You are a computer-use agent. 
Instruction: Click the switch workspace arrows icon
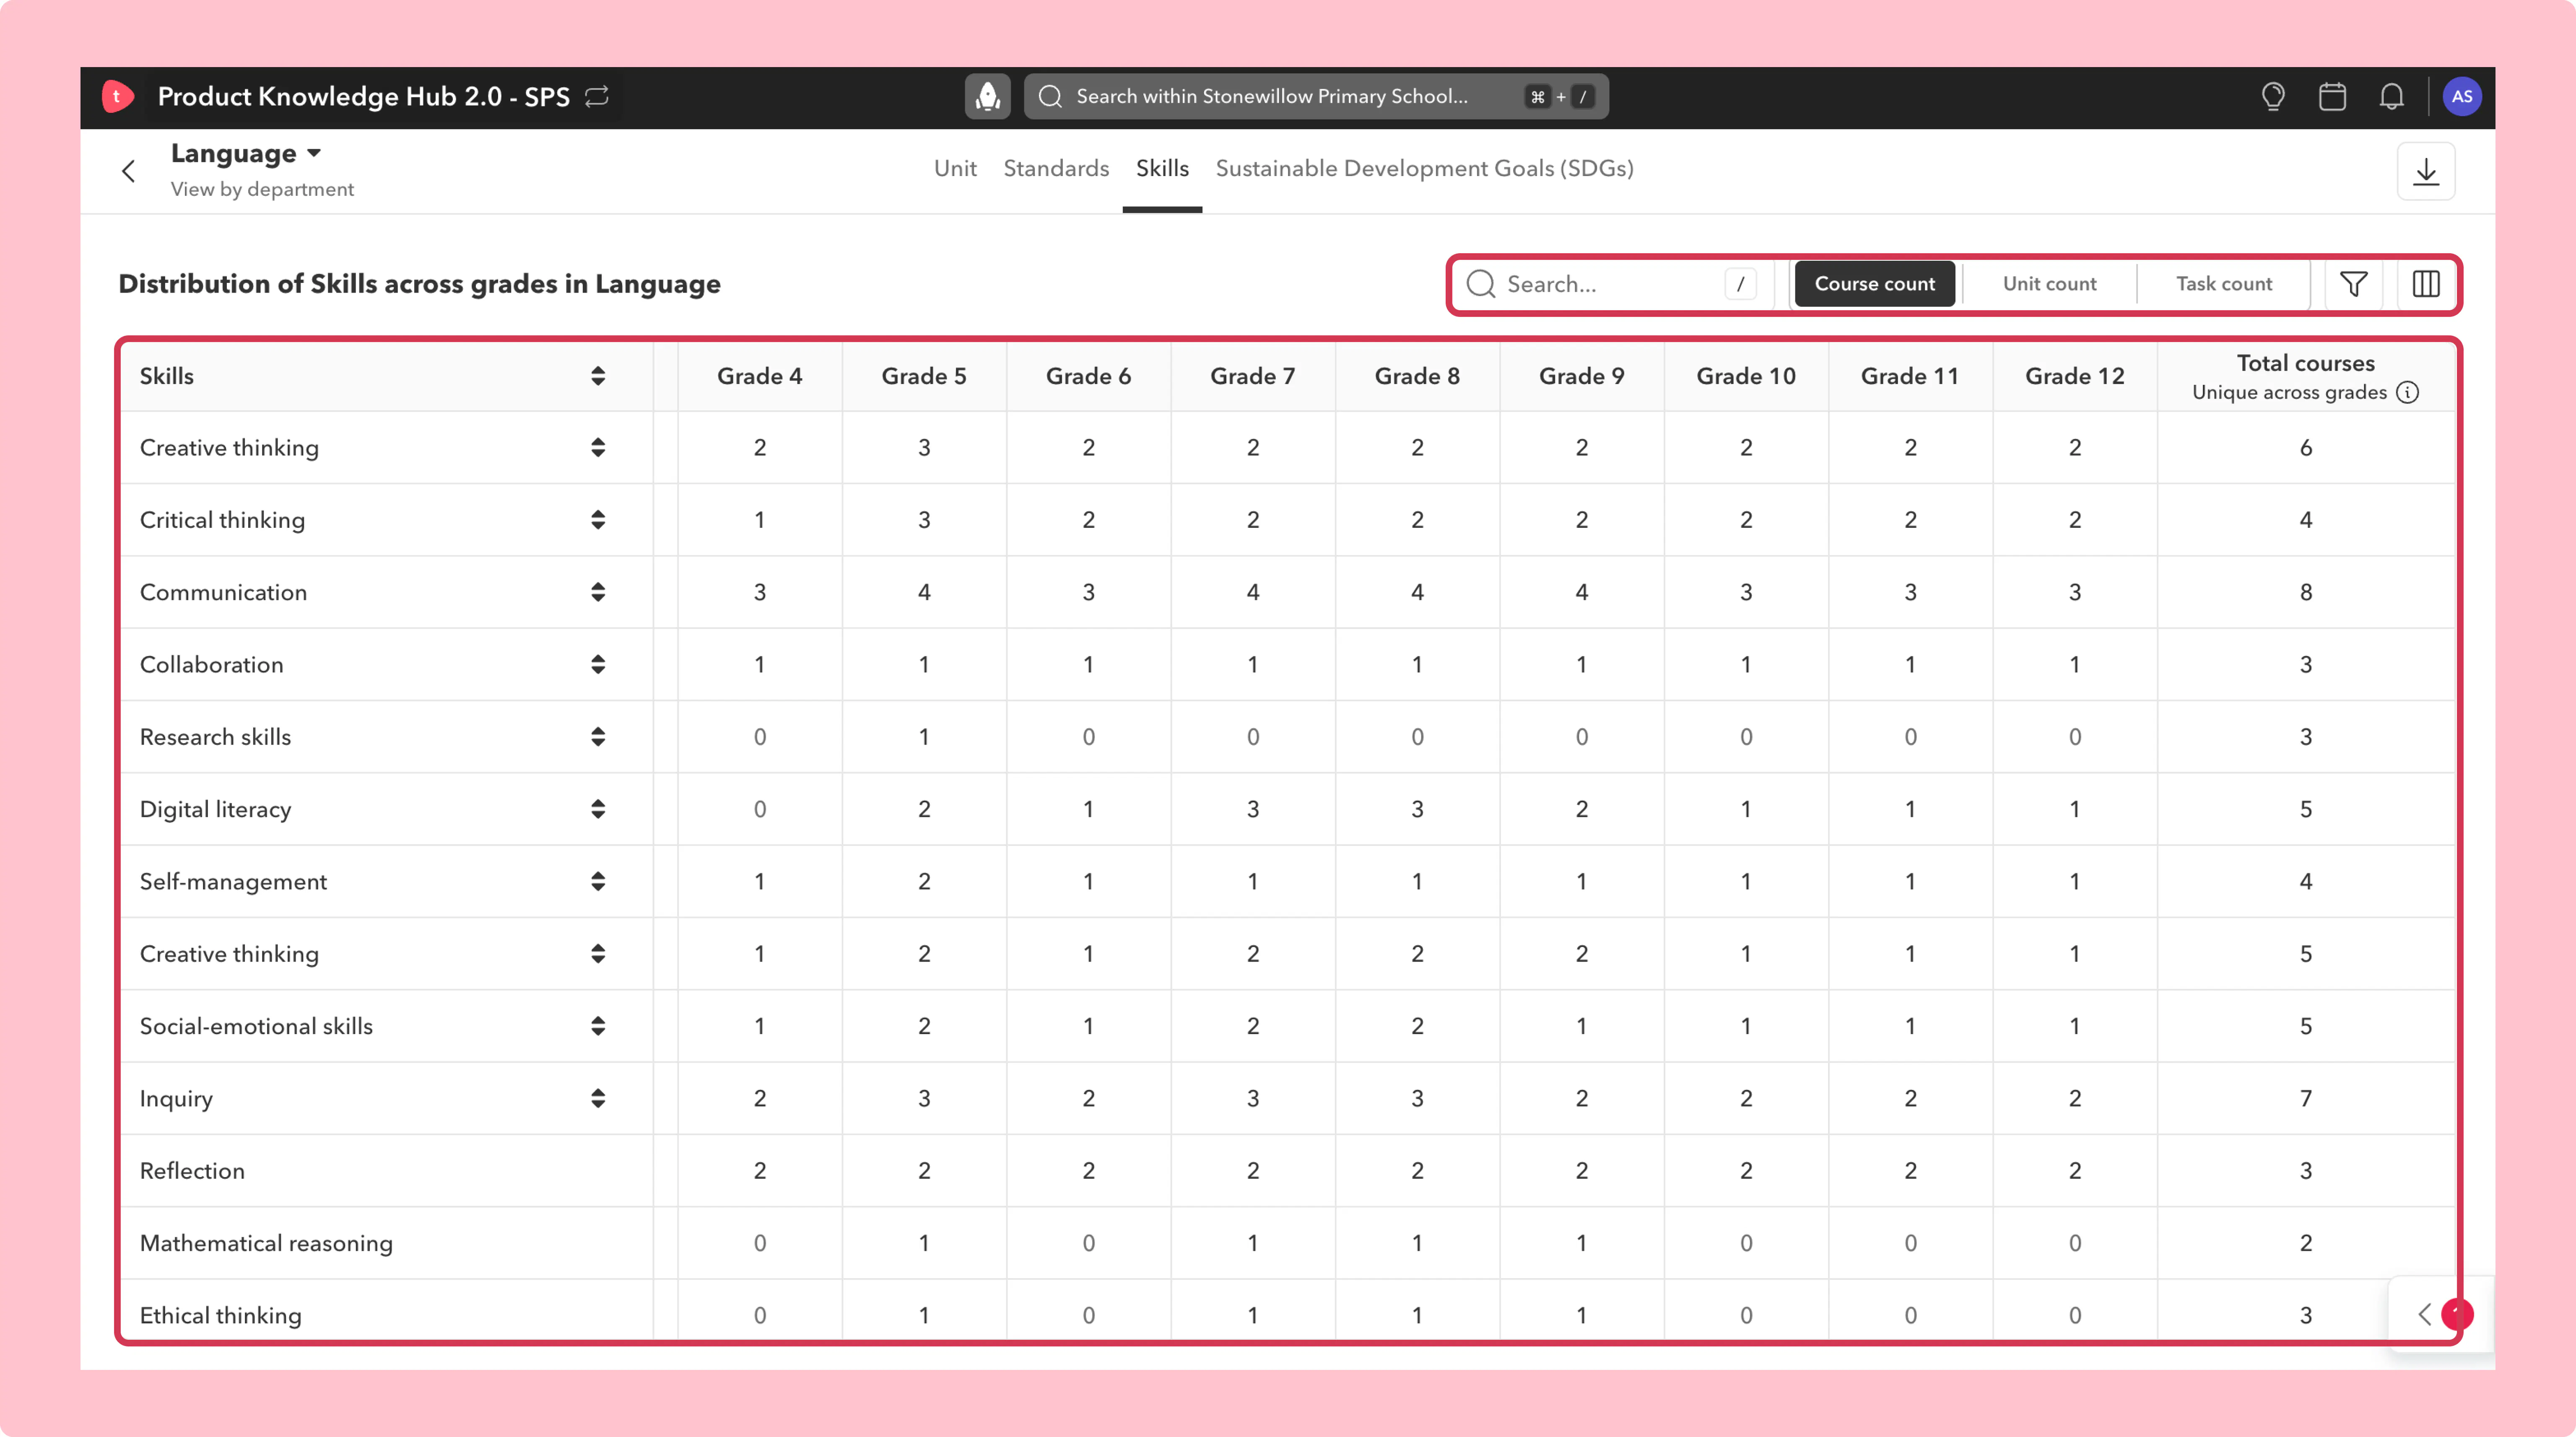click(x=597, y=96)
